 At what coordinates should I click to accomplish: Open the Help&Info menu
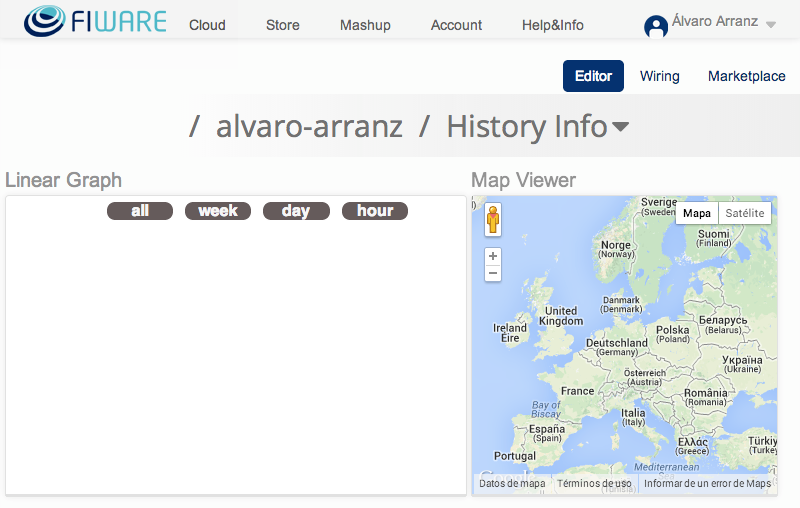click(x=553, y=25)
